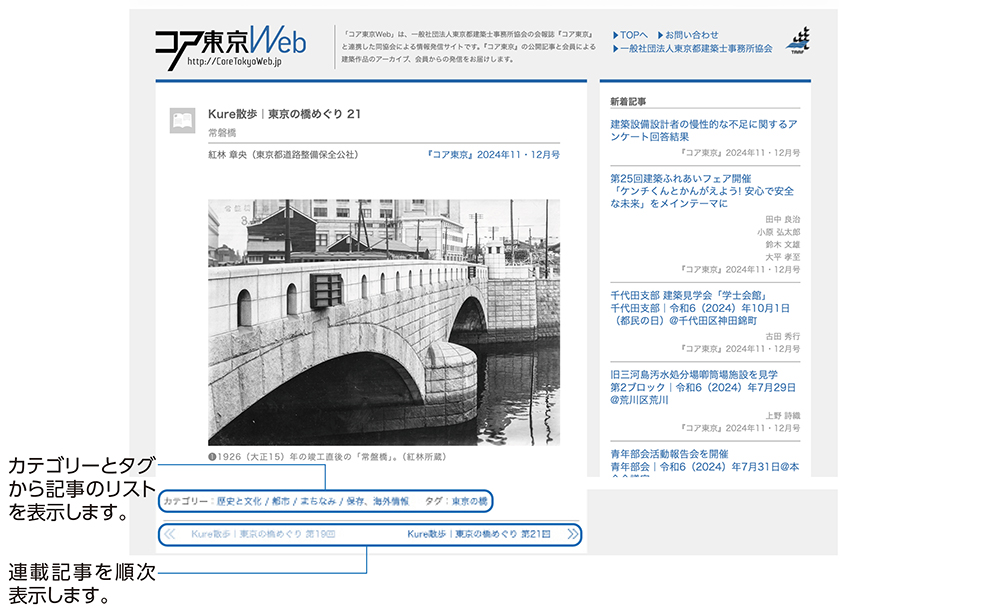Select the 歴史と文化 category
The width and height of the screenshot is (1000, 613).
coord(242,501)
